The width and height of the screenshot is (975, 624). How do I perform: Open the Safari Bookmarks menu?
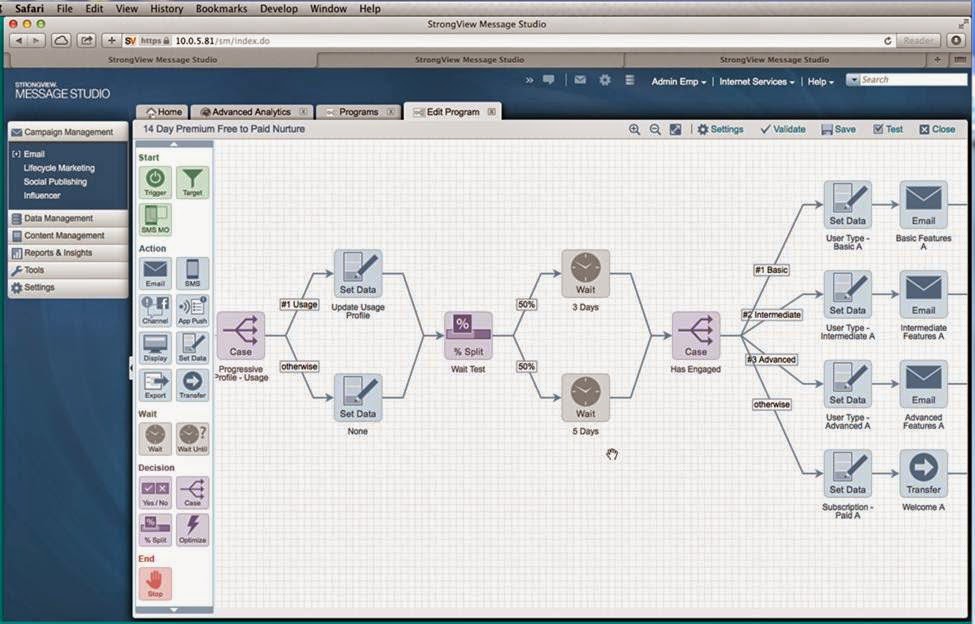(x=220, y=8)
